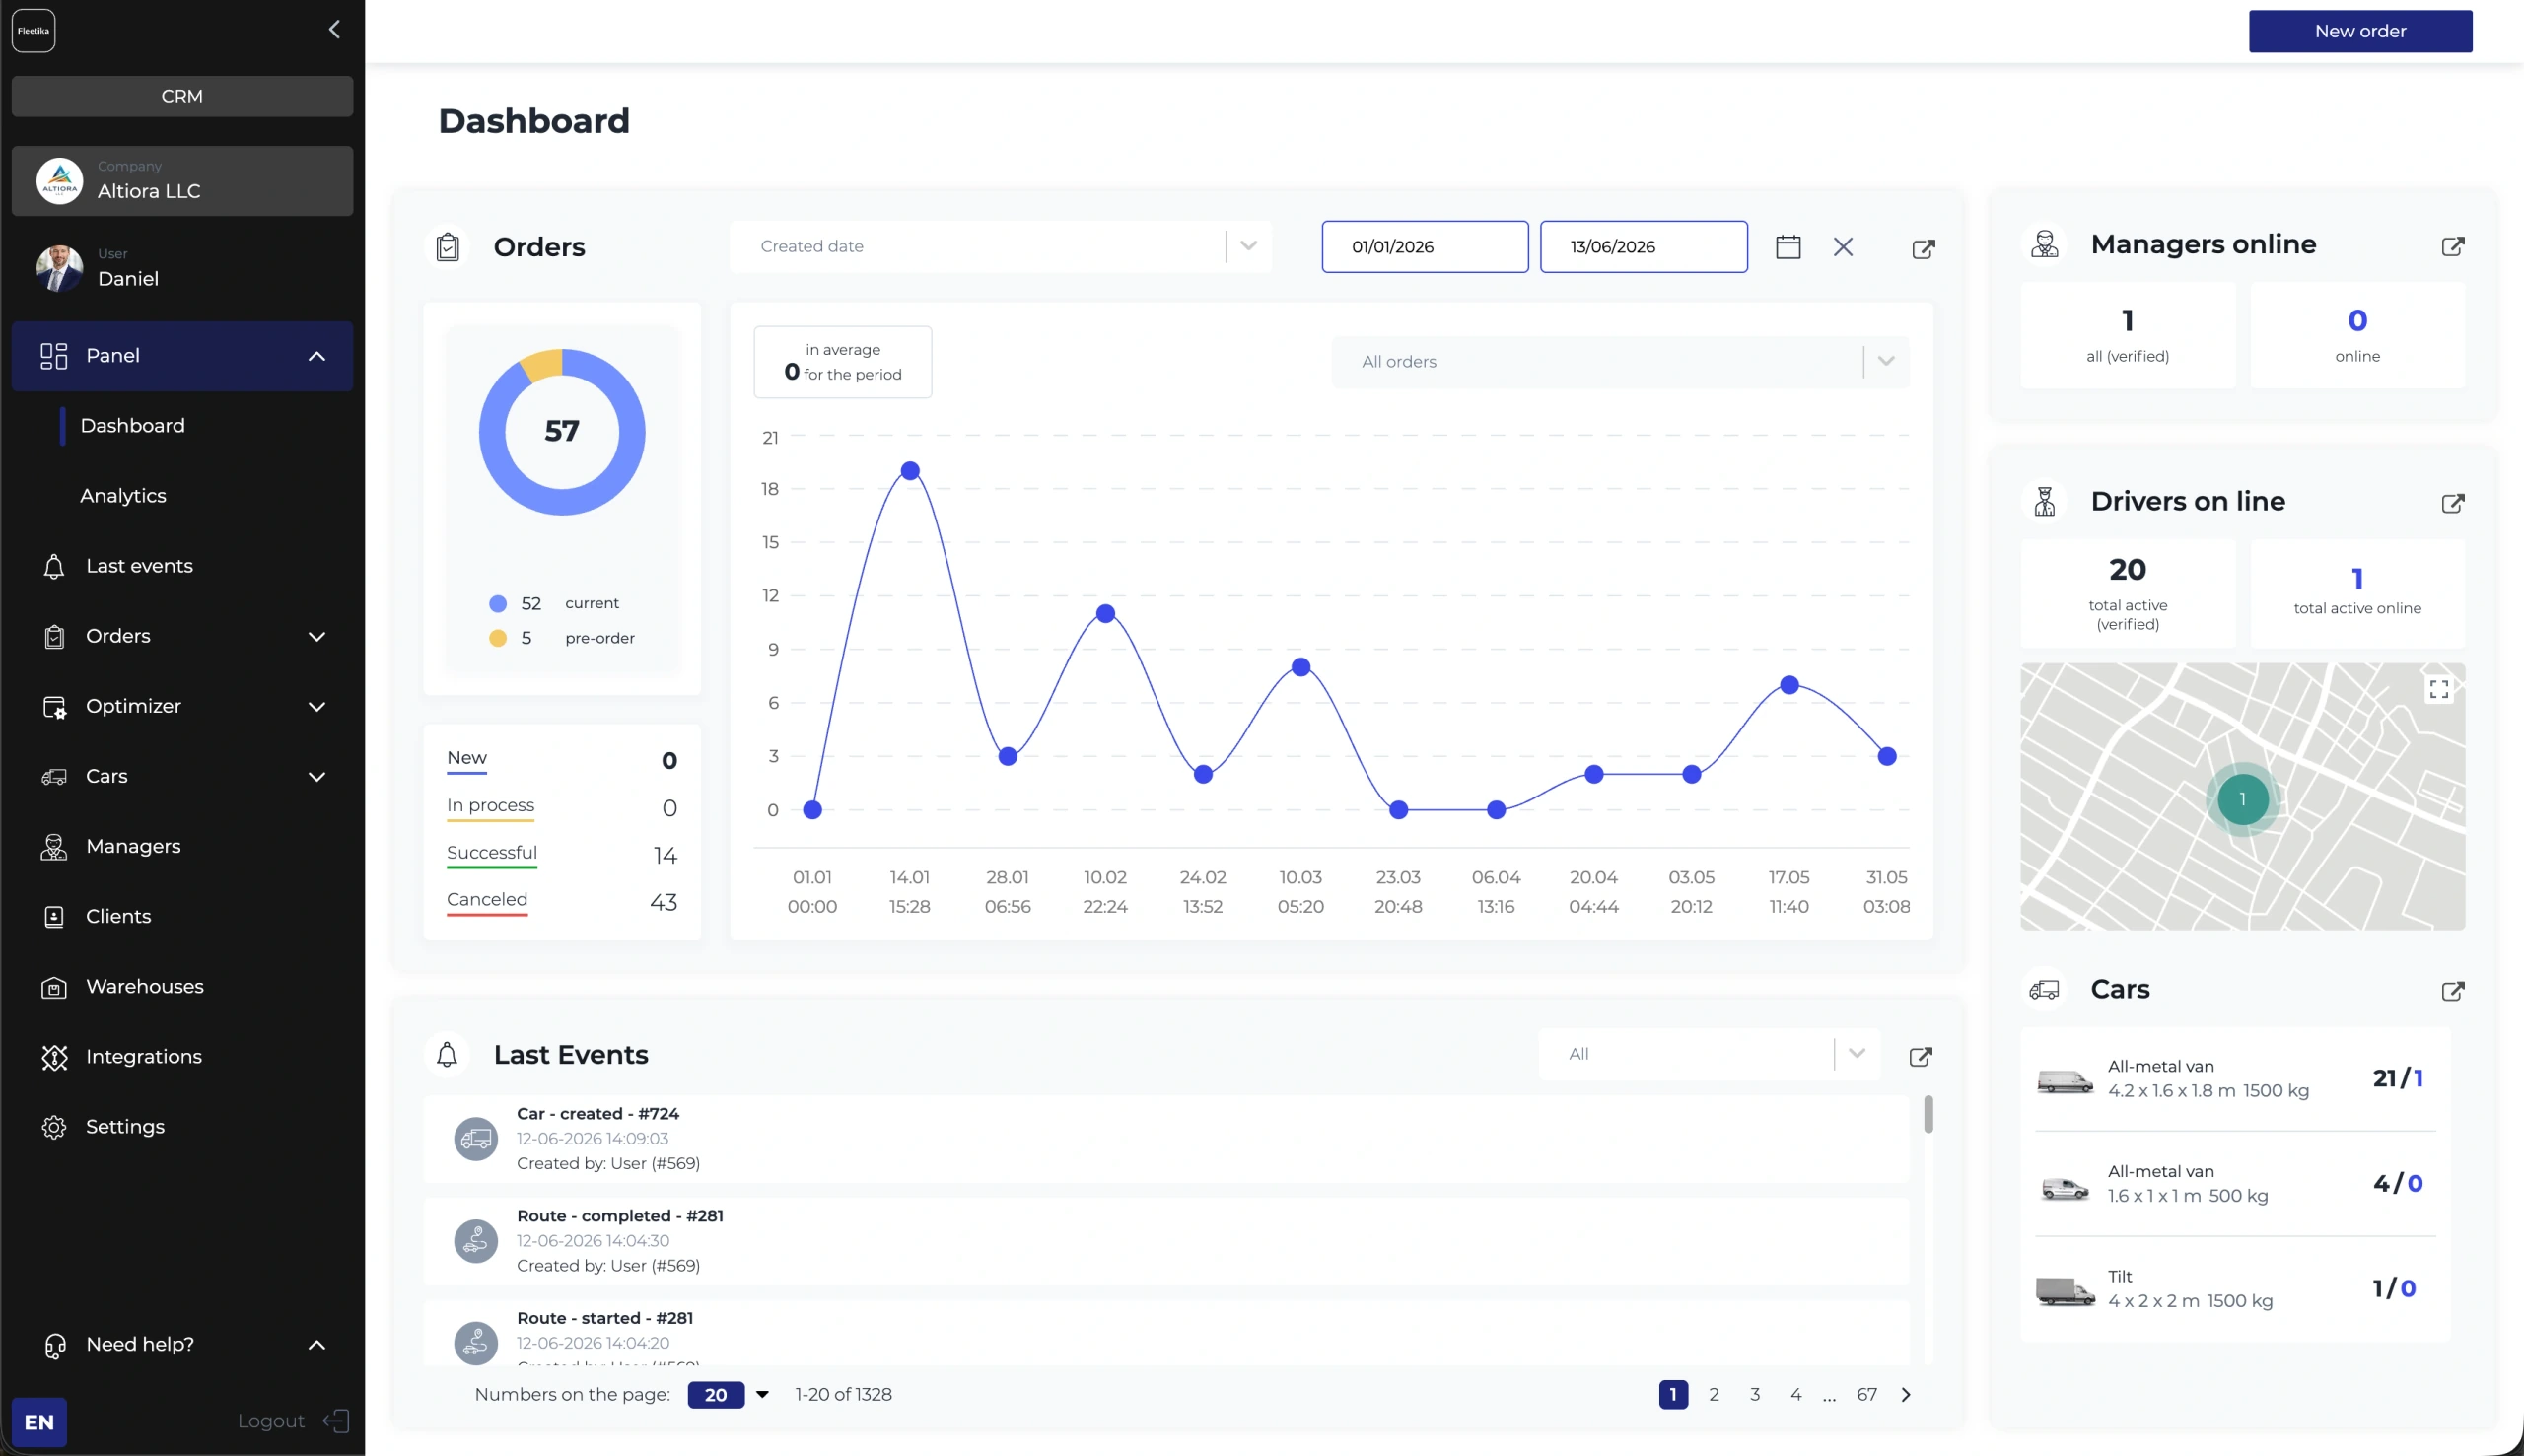Expand the Cars sidebar submenu
Viewport: 2524px width, 1456px height.
pyautogui.click(x=316, y=777)
